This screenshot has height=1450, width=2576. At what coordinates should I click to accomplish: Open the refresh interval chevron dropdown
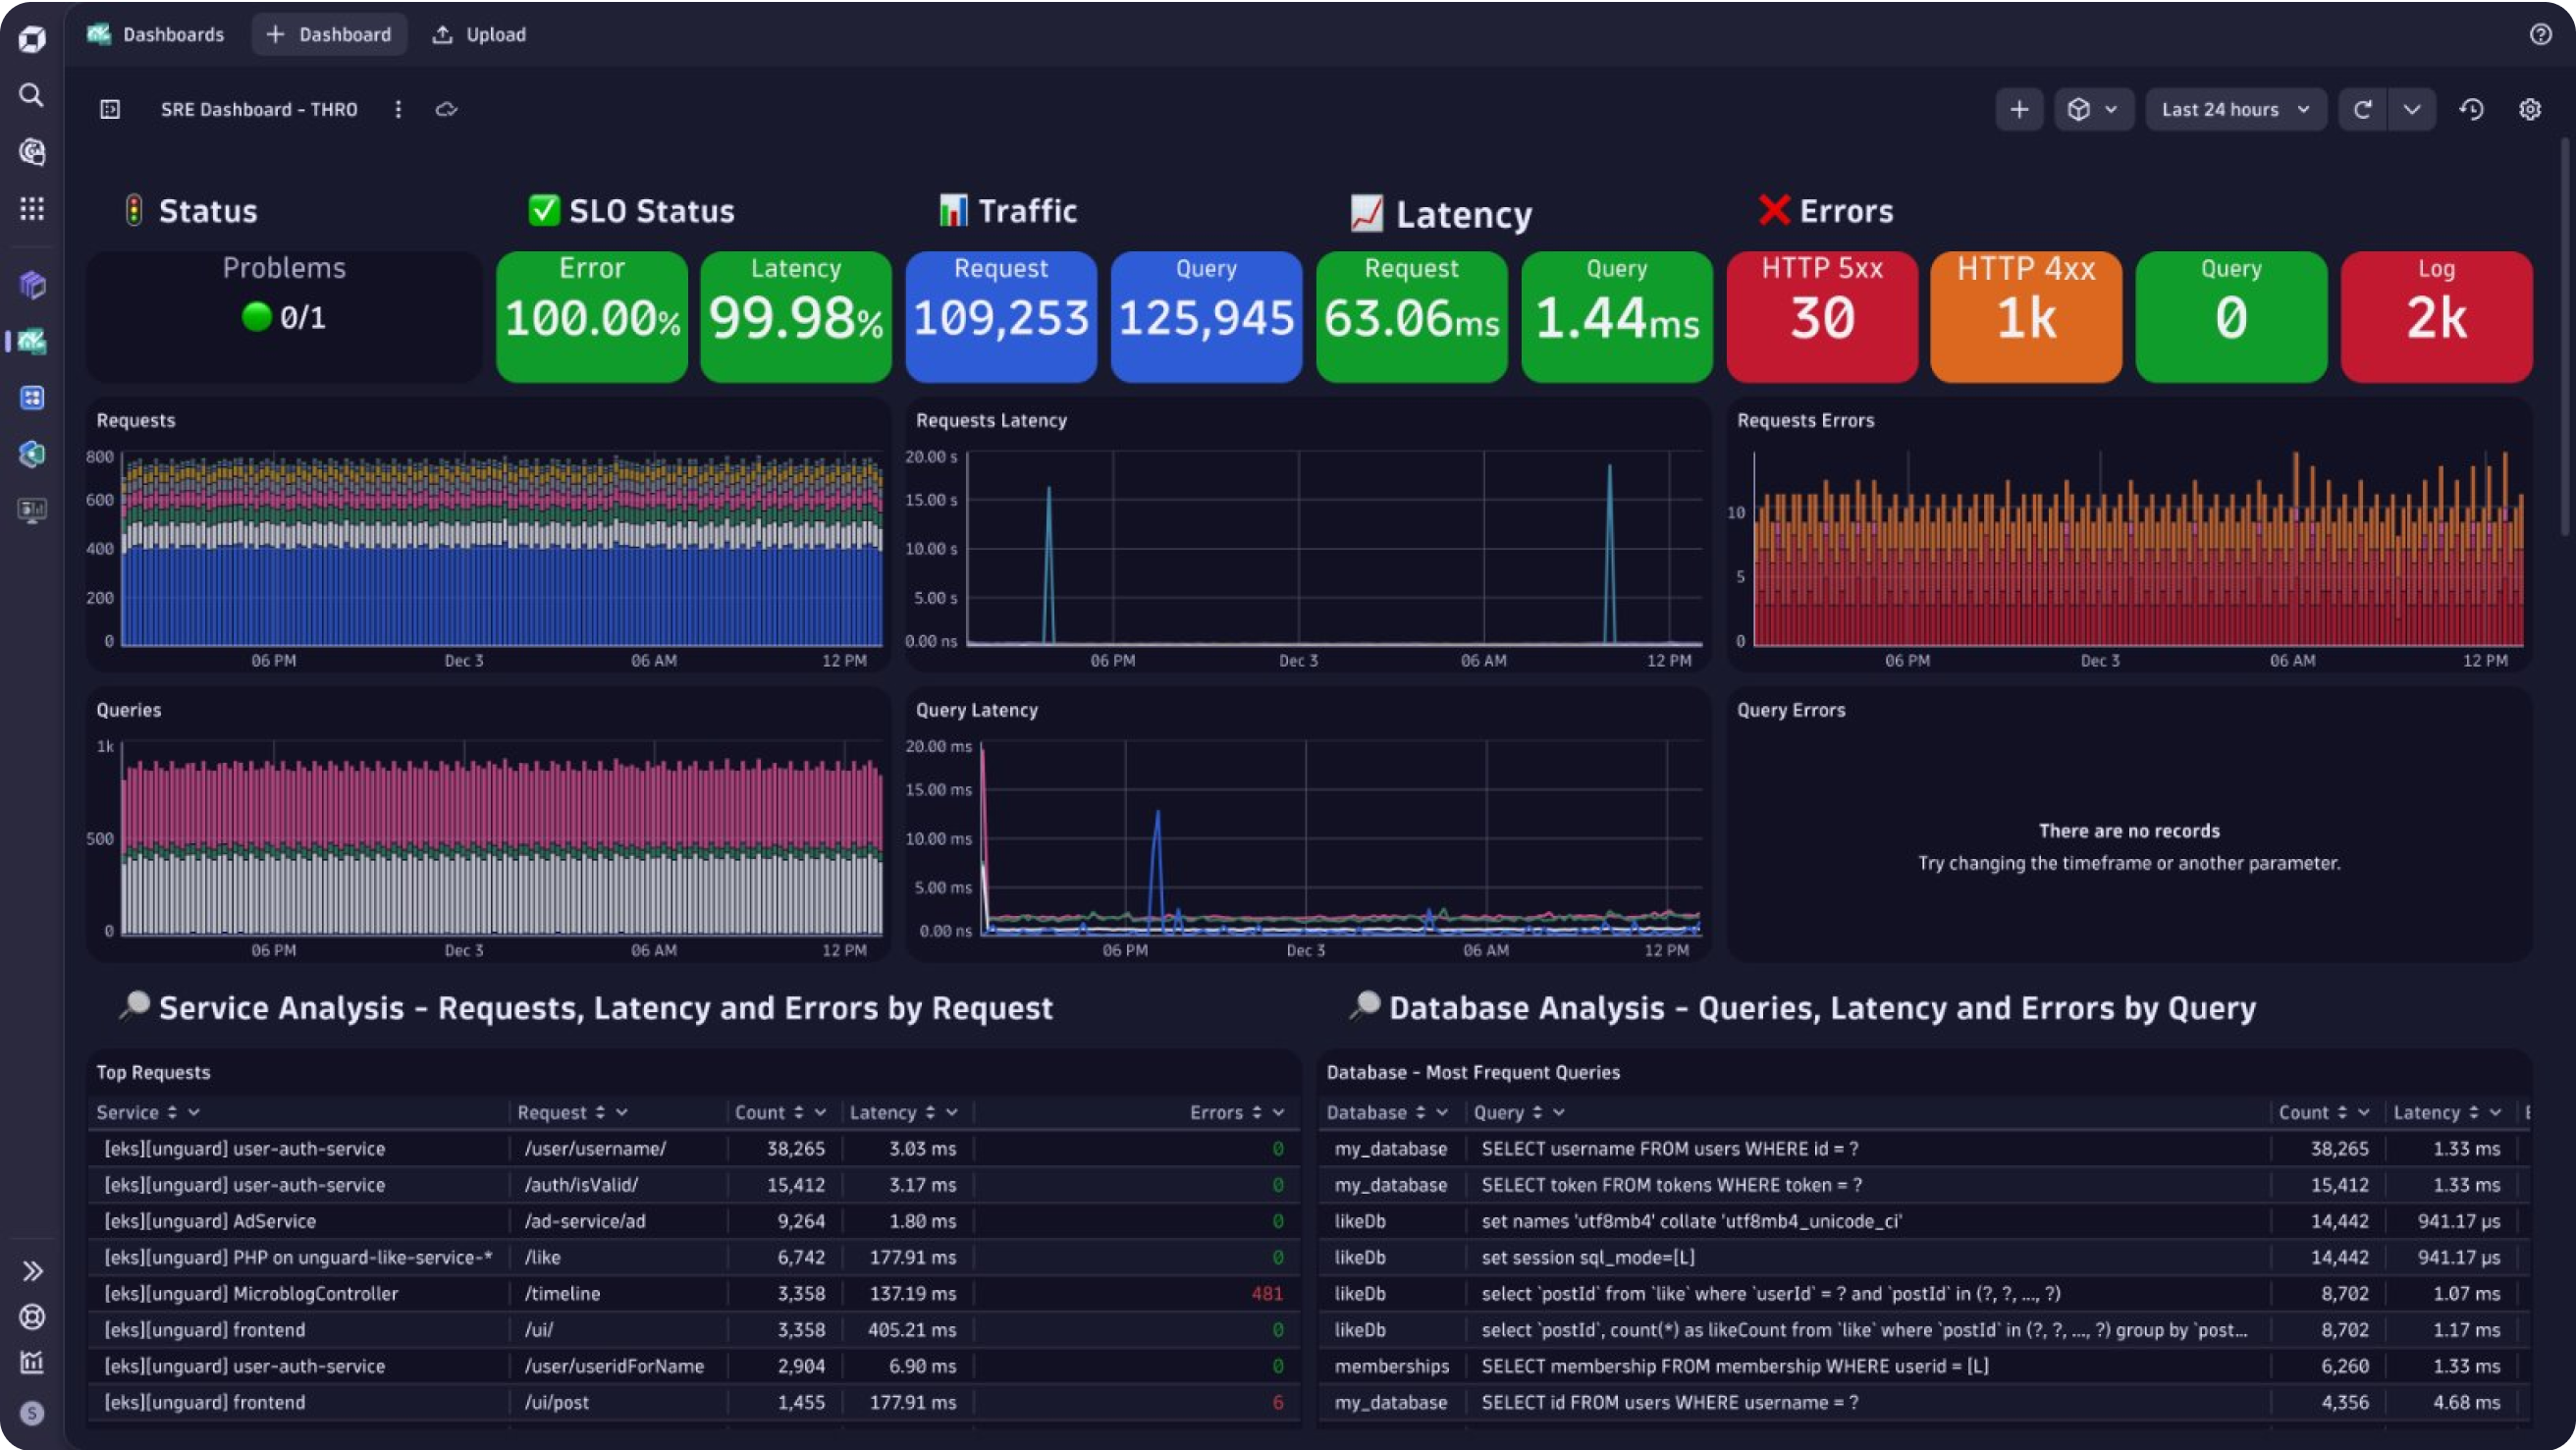click(x=2412, y=109)
